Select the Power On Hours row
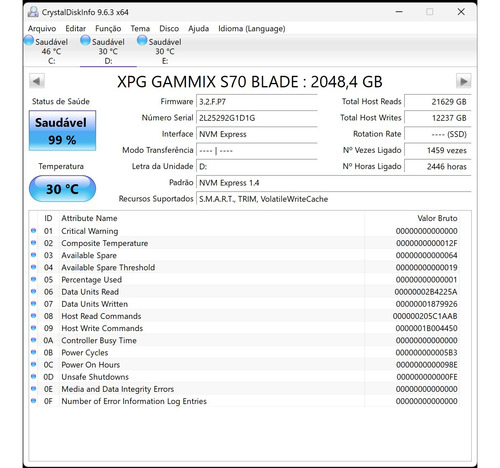Screen dimensions: 500x468 (244, 365)
